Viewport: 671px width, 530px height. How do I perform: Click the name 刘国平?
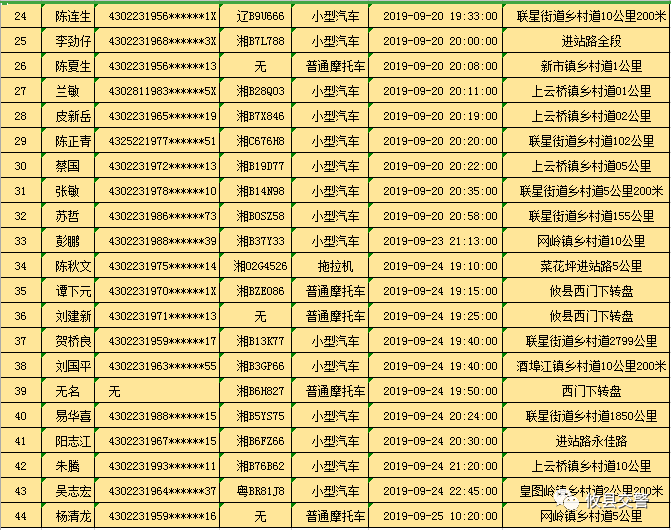pyautogui.click(x=73, y=366)
